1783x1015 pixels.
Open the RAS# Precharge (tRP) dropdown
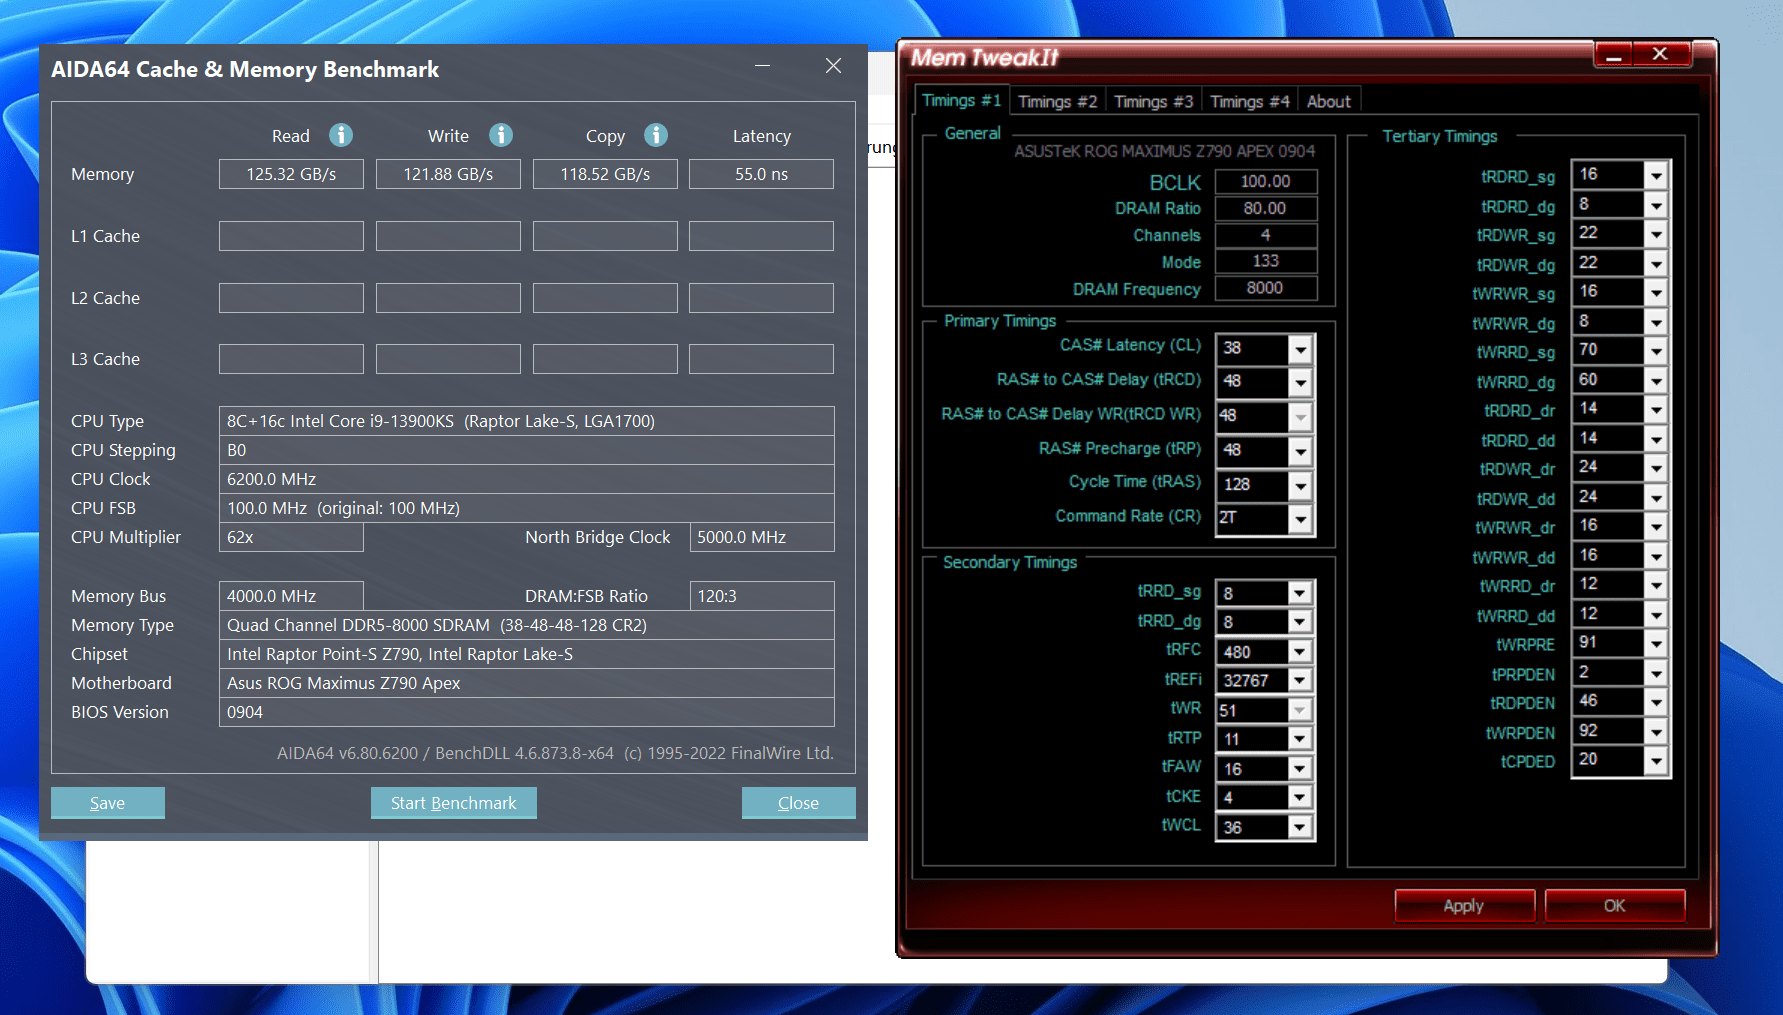(1300, 451)
